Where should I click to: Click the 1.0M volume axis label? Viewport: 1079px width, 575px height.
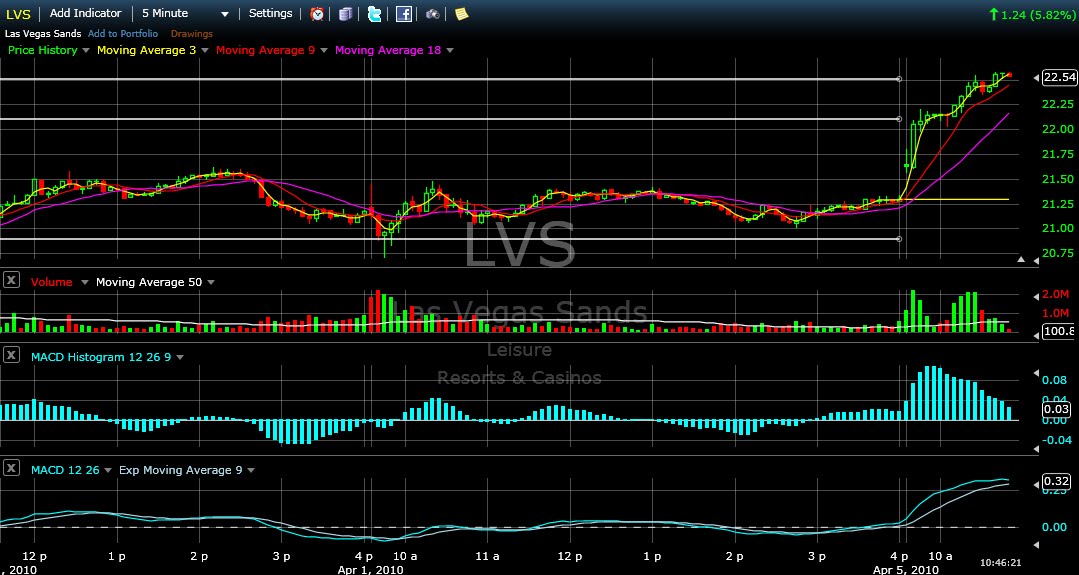click(x=1058, y=313)
